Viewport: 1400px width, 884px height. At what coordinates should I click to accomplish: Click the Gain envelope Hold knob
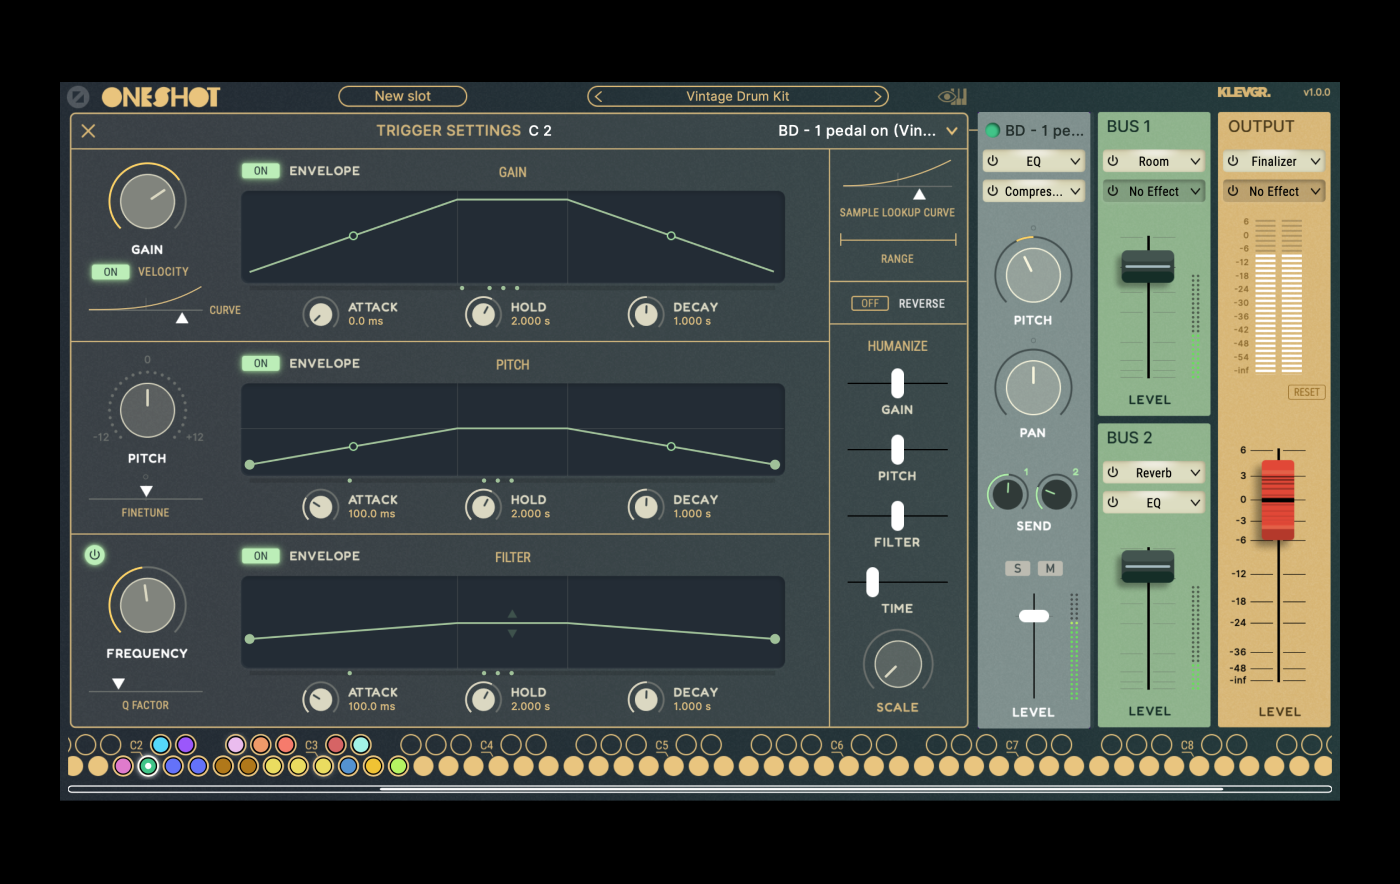483,314
